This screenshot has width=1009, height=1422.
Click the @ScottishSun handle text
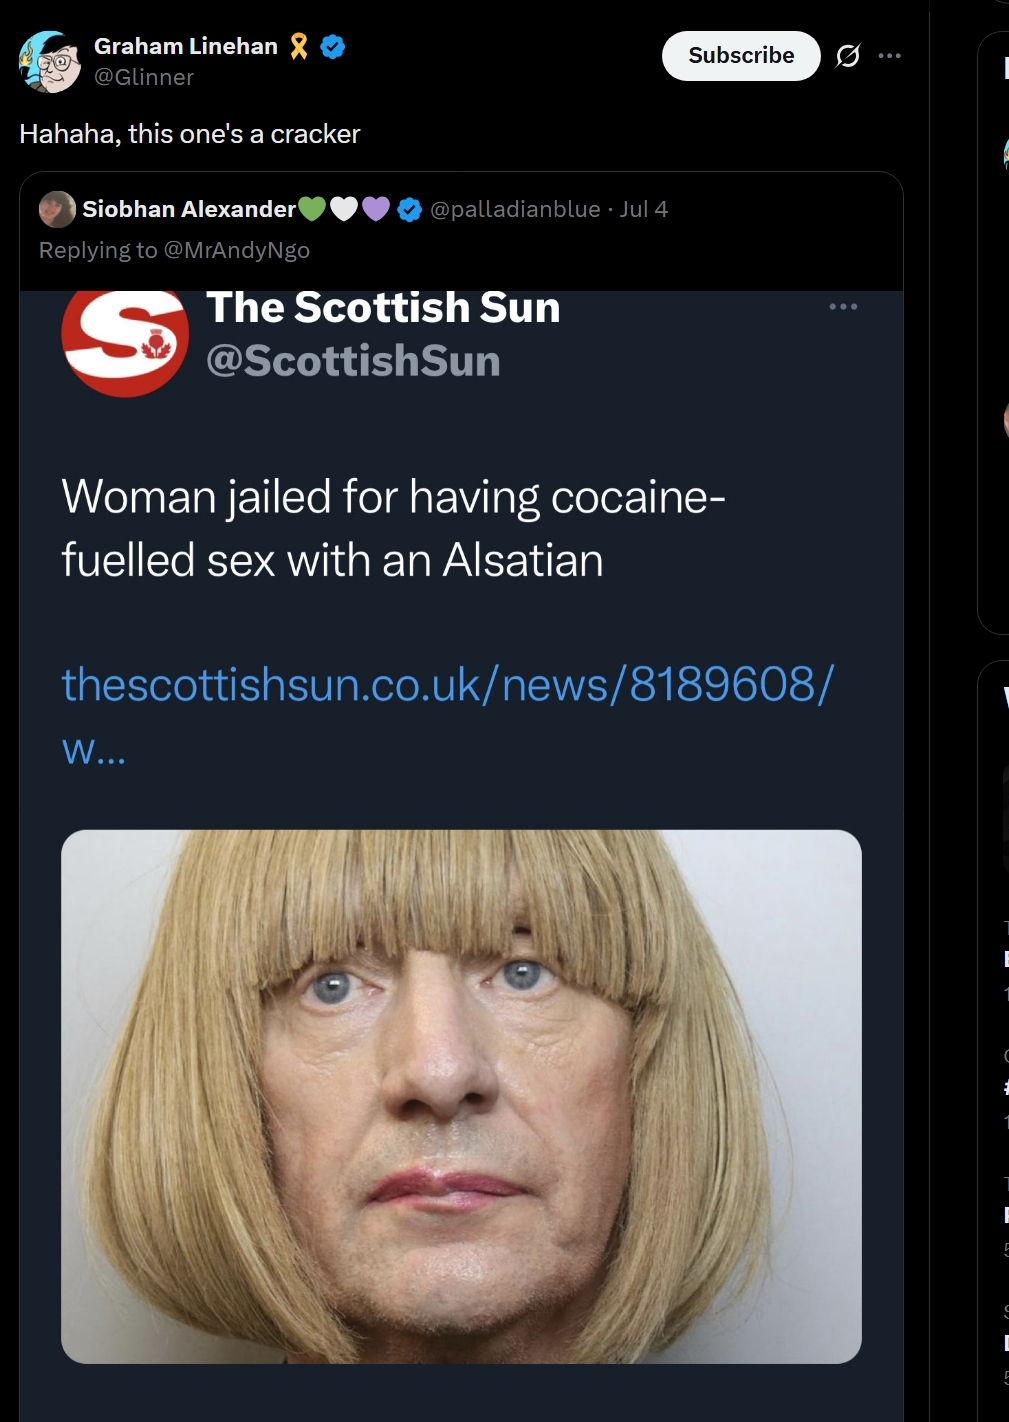[353, 361]
